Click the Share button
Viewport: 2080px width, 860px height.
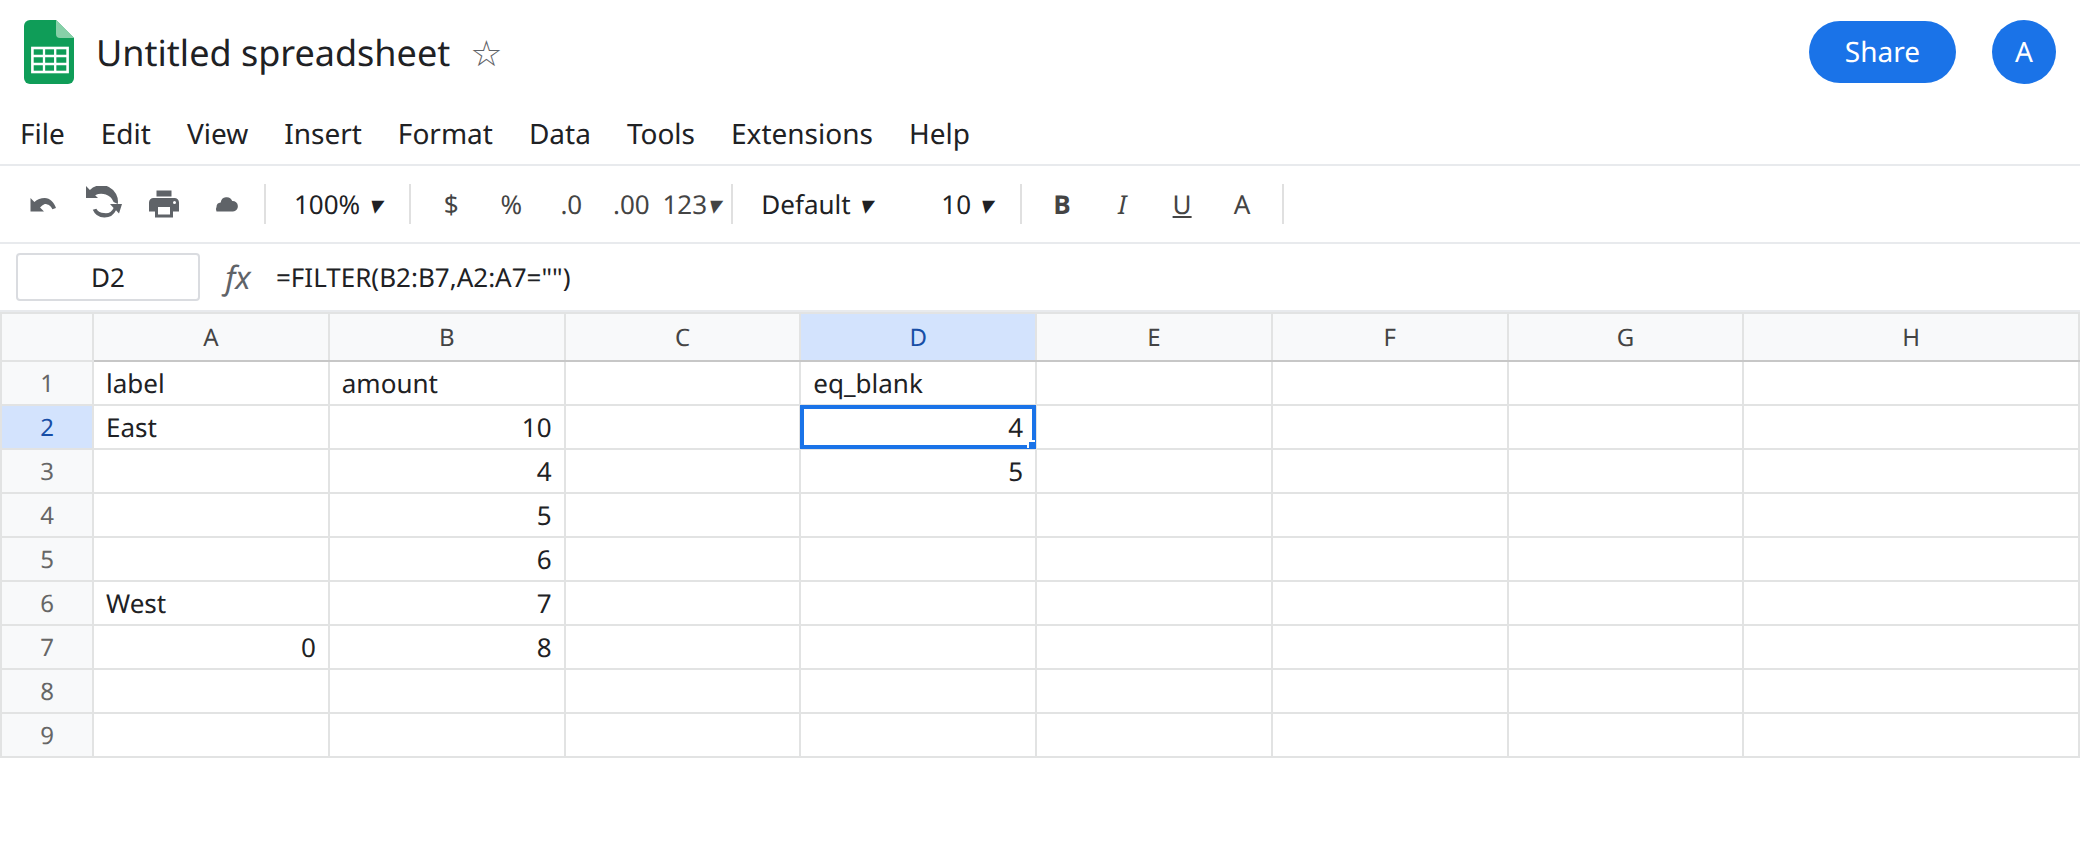1882,52
